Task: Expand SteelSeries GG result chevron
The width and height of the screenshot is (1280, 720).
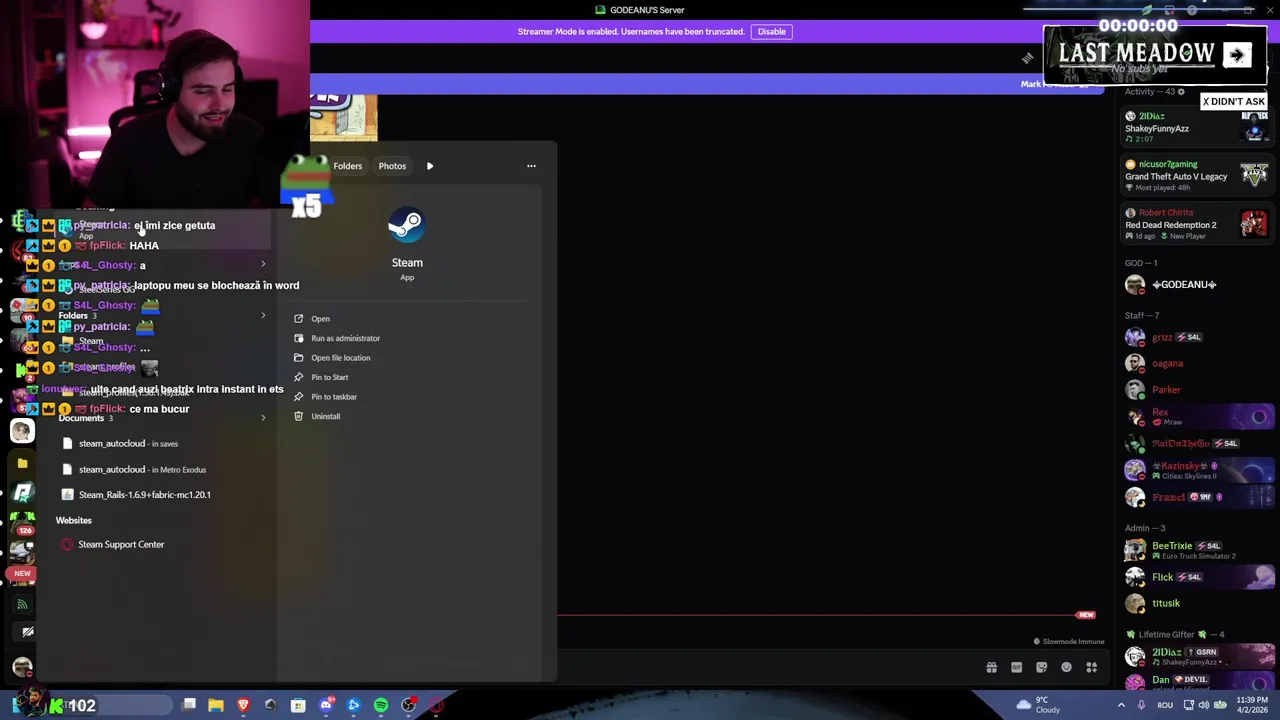Action: pos(263,265)
